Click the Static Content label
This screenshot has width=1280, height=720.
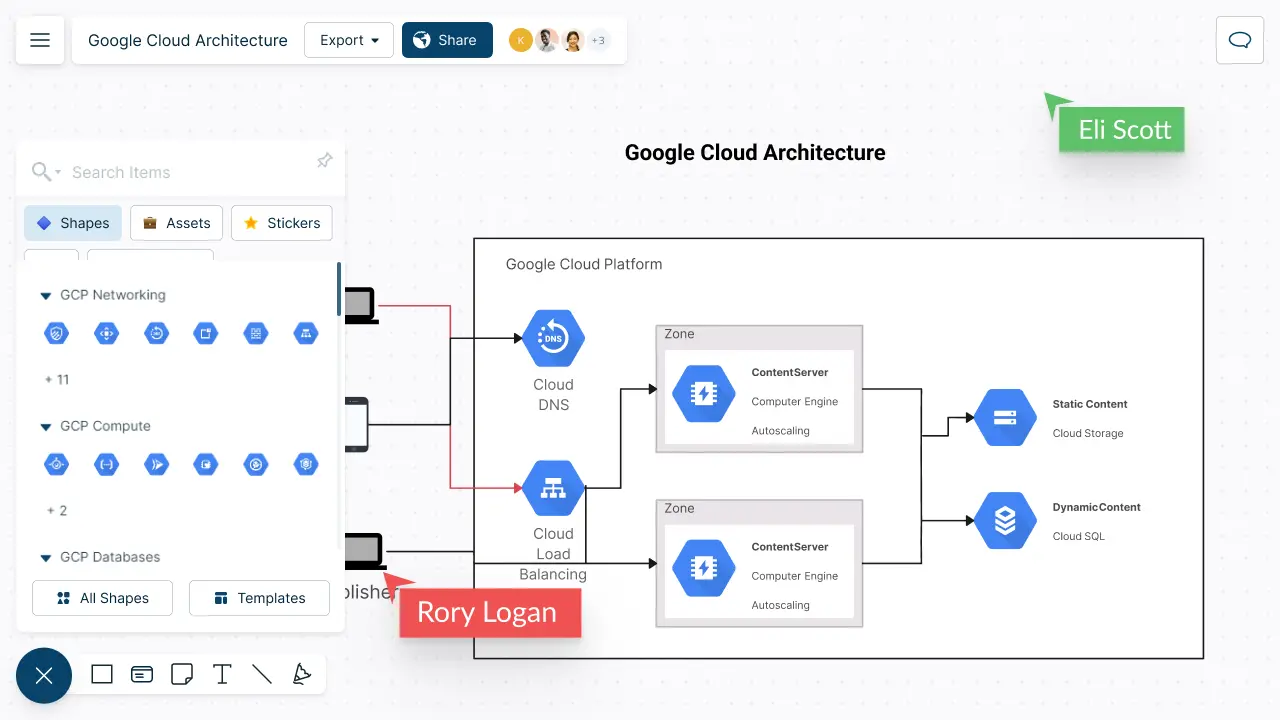click(1090, 404)
